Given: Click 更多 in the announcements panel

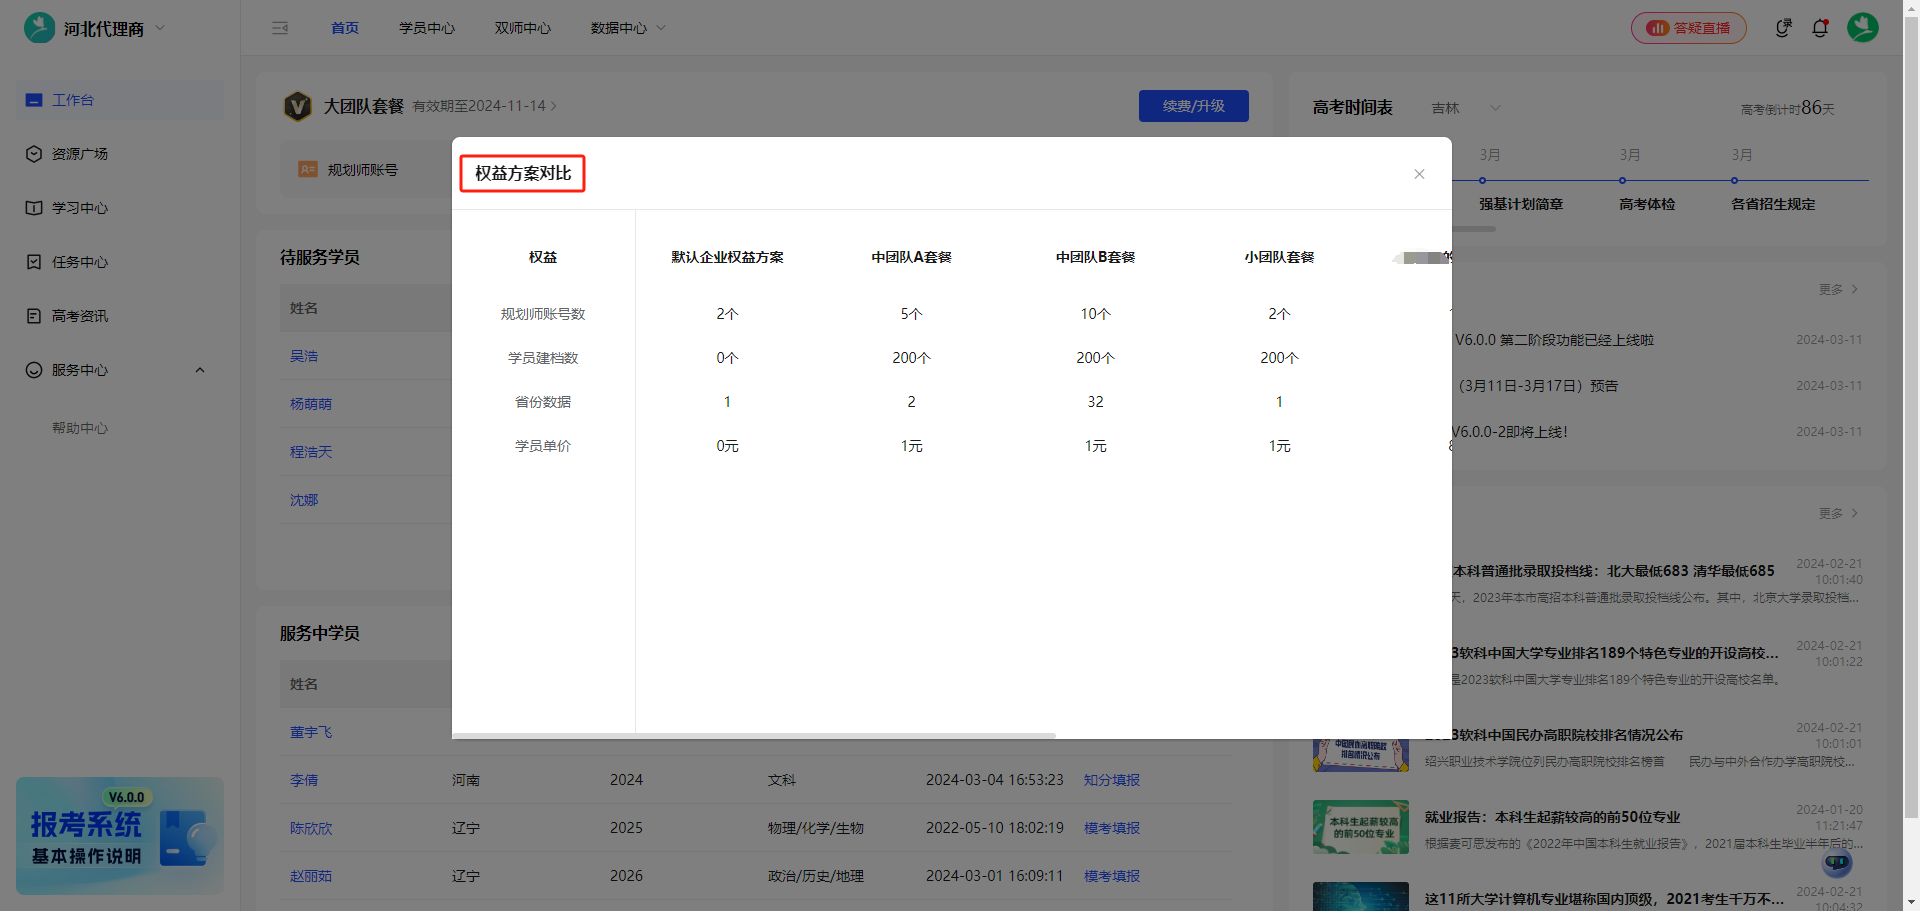Looking at the screenshot, I should [x=1838, y=289].
